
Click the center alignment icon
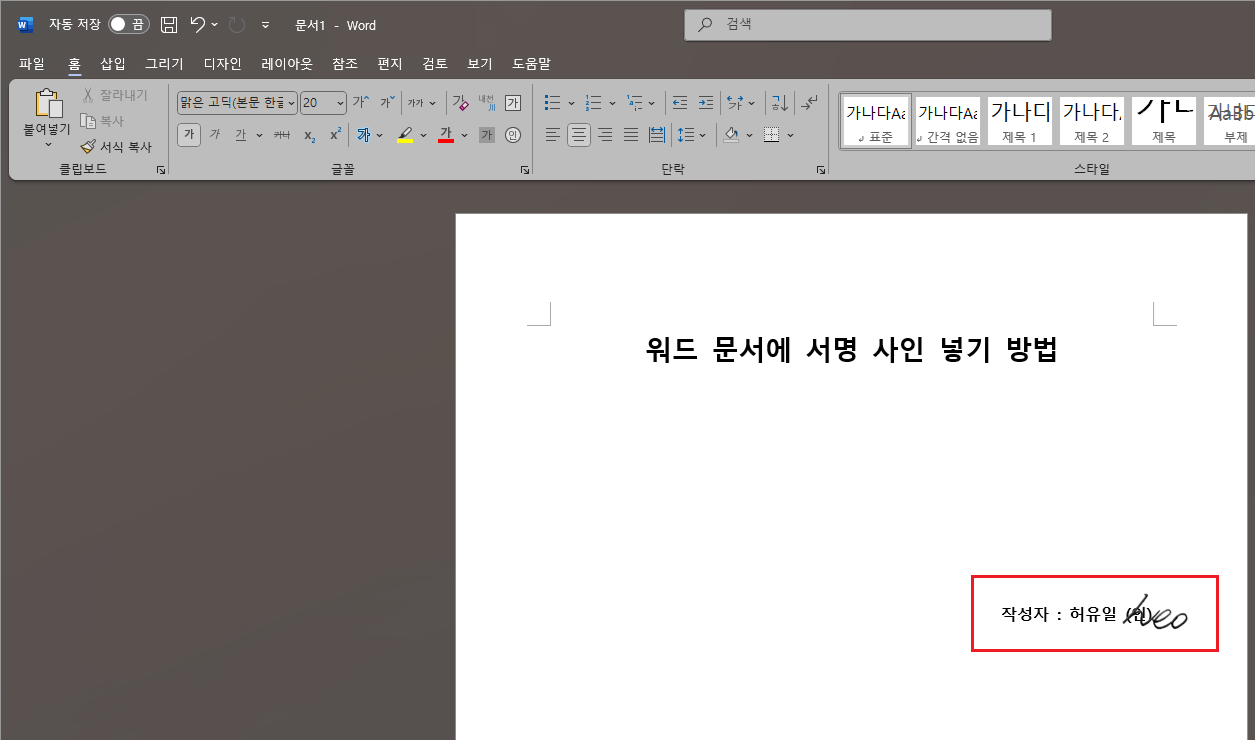579,134
